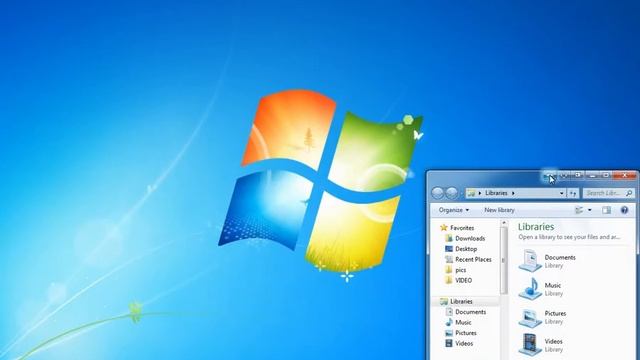Viewport: 640px width, 360px height.
Task: Open the pics folder in Favorites
Action: point(456,270)
